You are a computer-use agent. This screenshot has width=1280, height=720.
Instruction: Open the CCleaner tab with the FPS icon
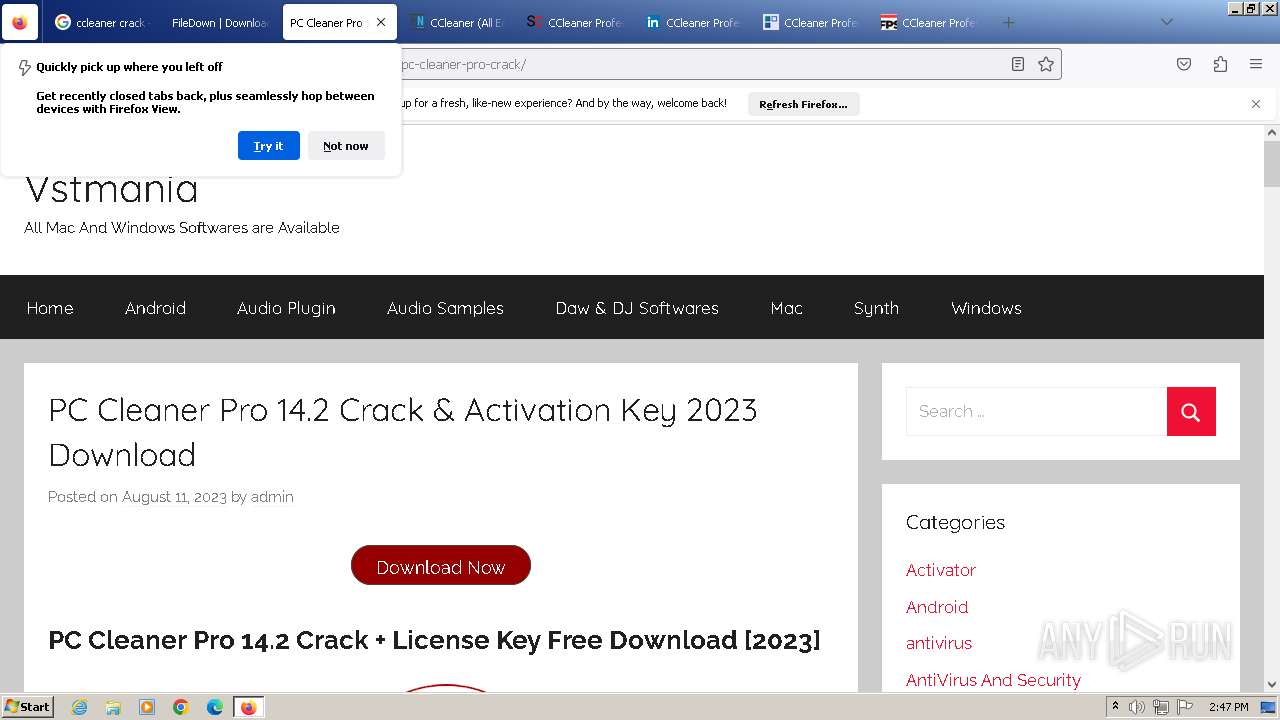point(929,22)
